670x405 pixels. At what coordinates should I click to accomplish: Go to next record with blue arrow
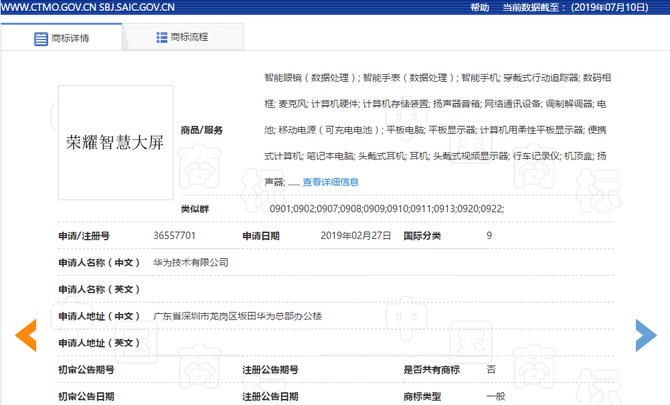(x=646, y=335)
